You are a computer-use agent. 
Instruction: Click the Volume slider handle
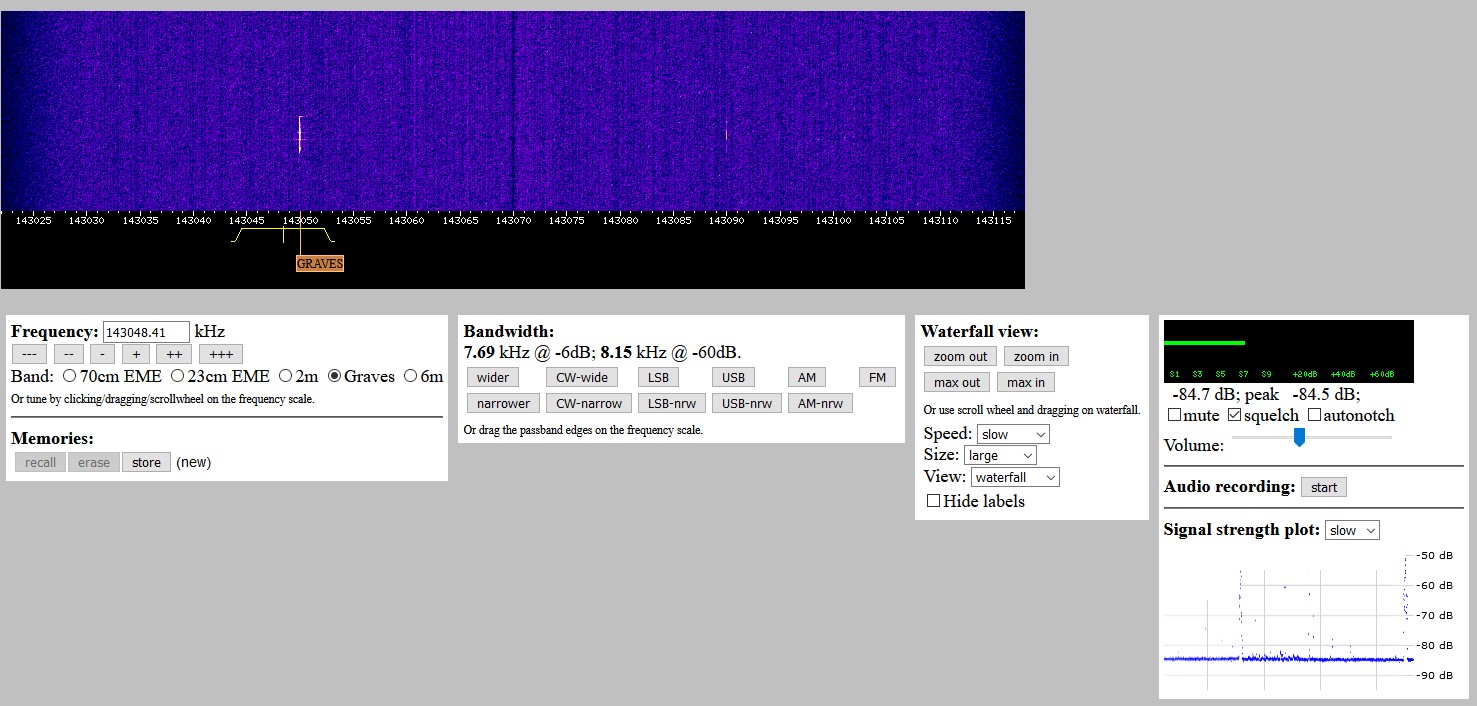click(x=1299, y=437)
